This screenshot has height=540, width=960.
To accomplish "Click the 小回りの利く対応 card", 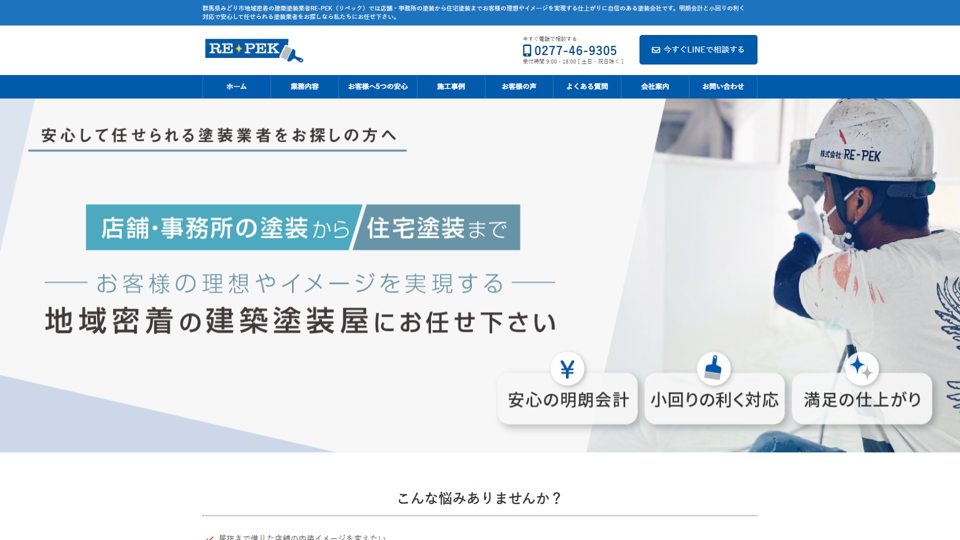I will point(714,400).
